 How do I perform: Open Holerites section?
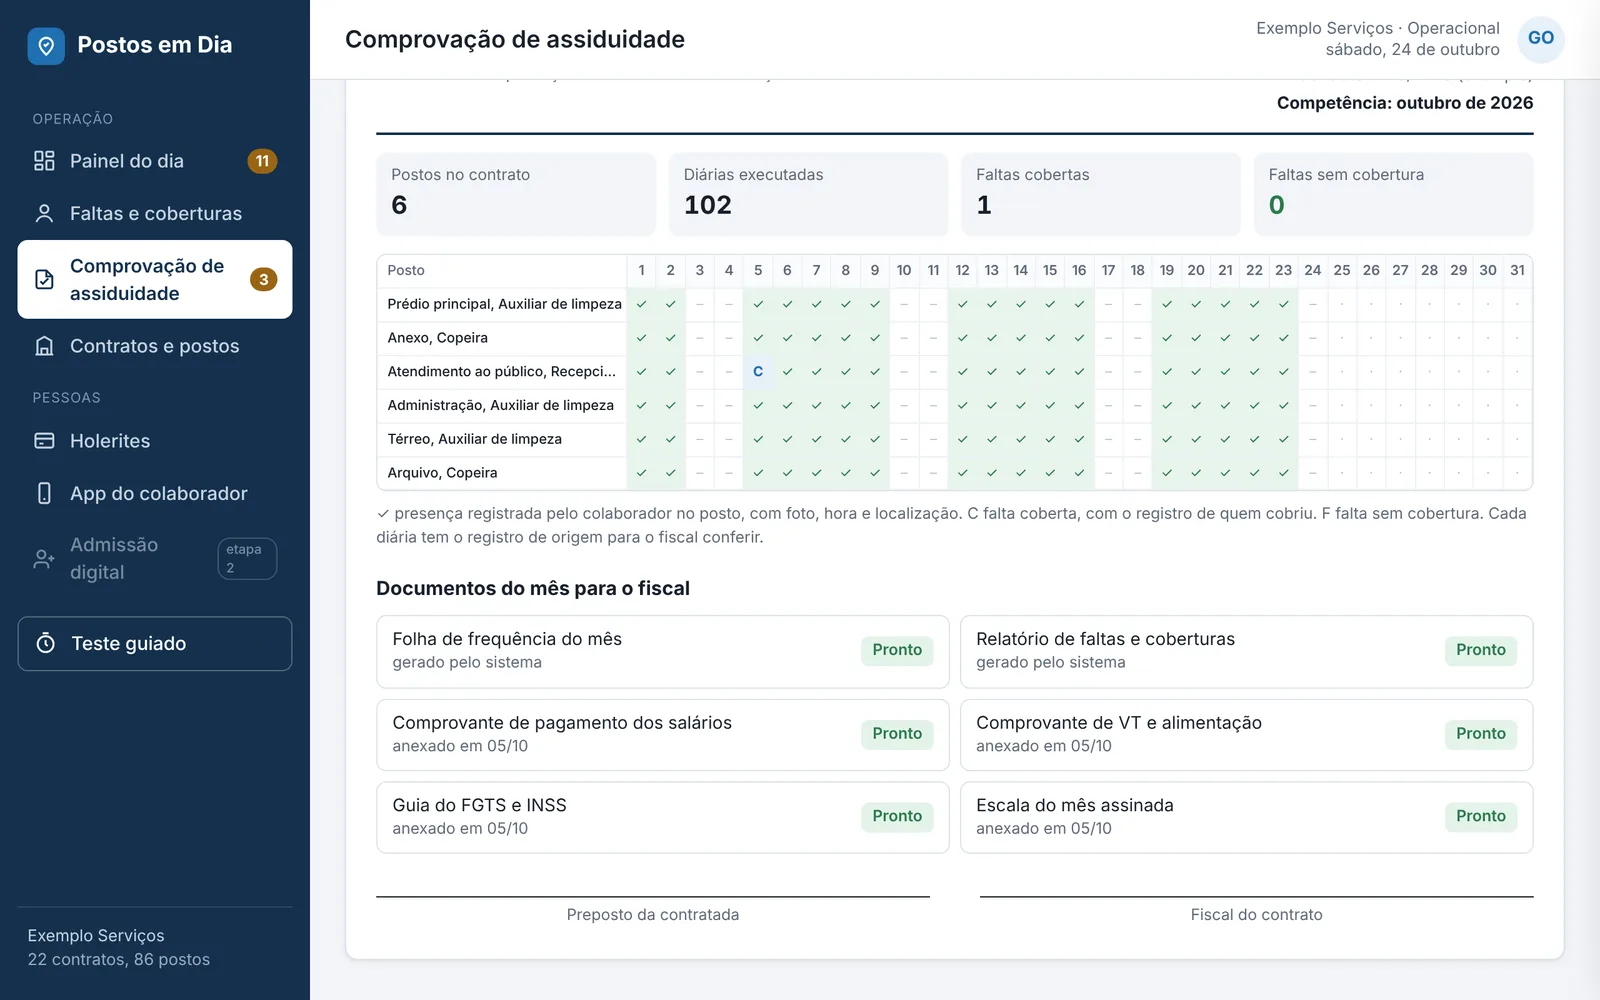[155, 441]
